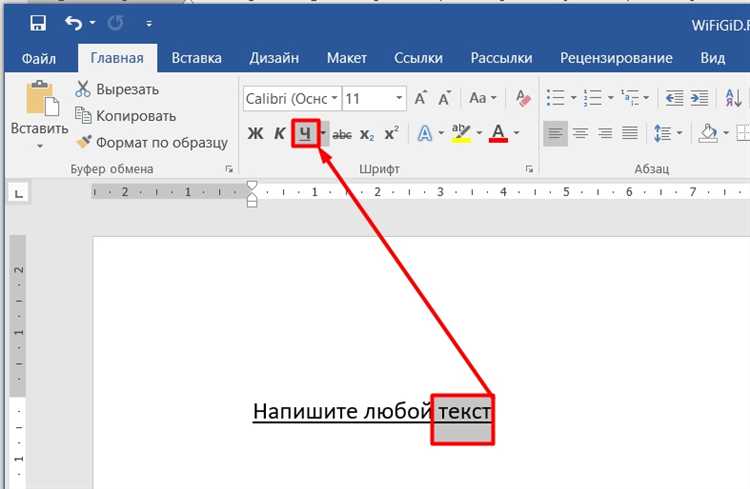Open underline style dropdown arrow
This screenshot has height=489, width=750.
click(x=324, y=133)
